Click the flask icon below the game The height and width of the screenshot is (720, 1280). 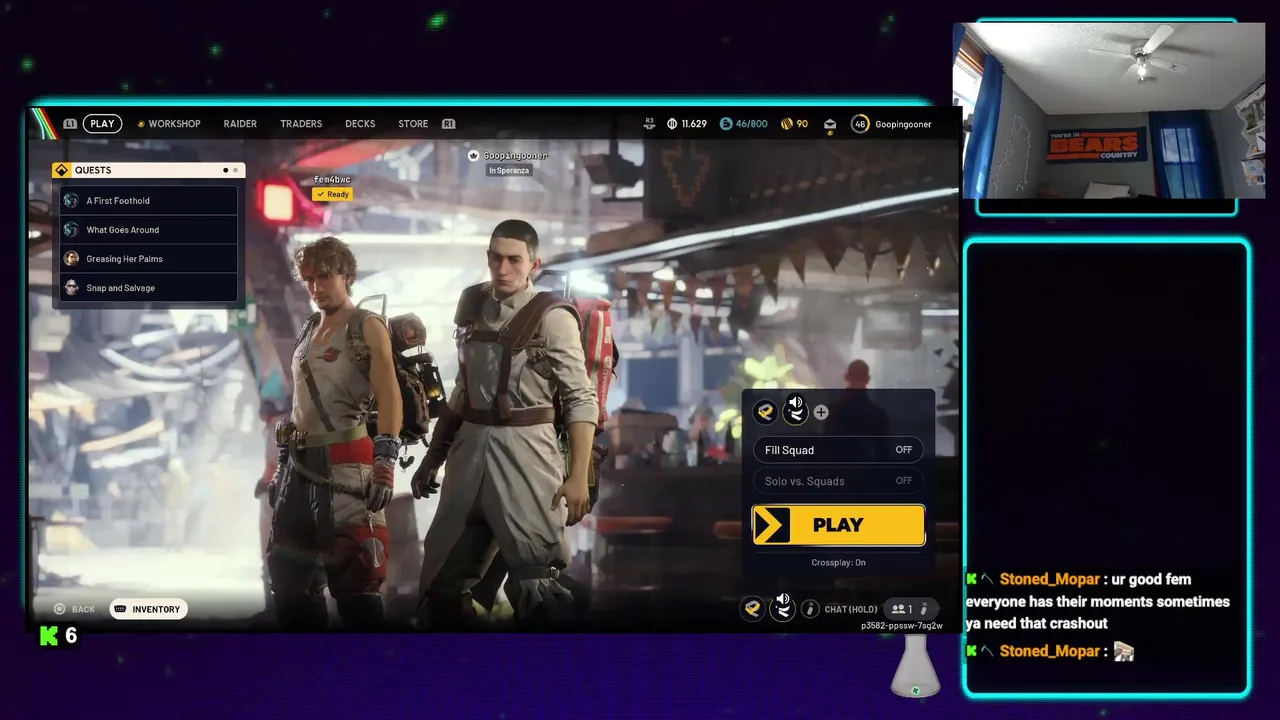click(915, 666)
